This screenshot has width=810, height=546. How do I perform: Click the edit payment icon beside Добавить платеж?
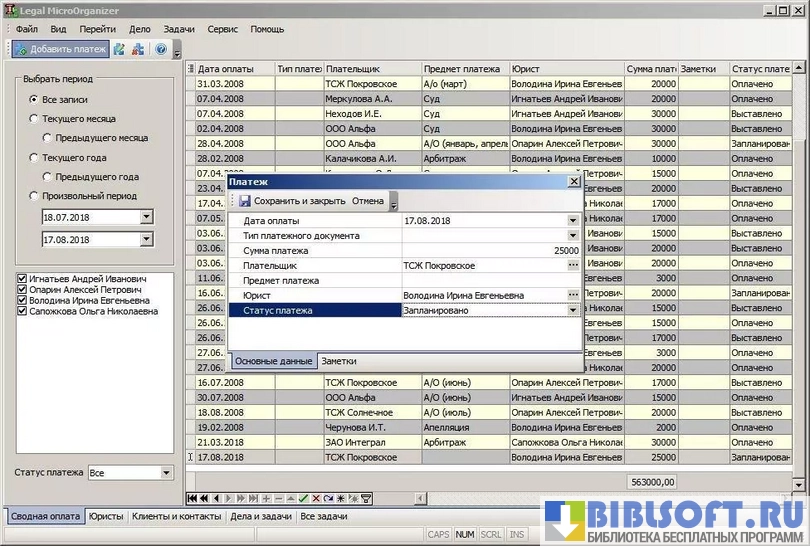click(x=119, y=49)
